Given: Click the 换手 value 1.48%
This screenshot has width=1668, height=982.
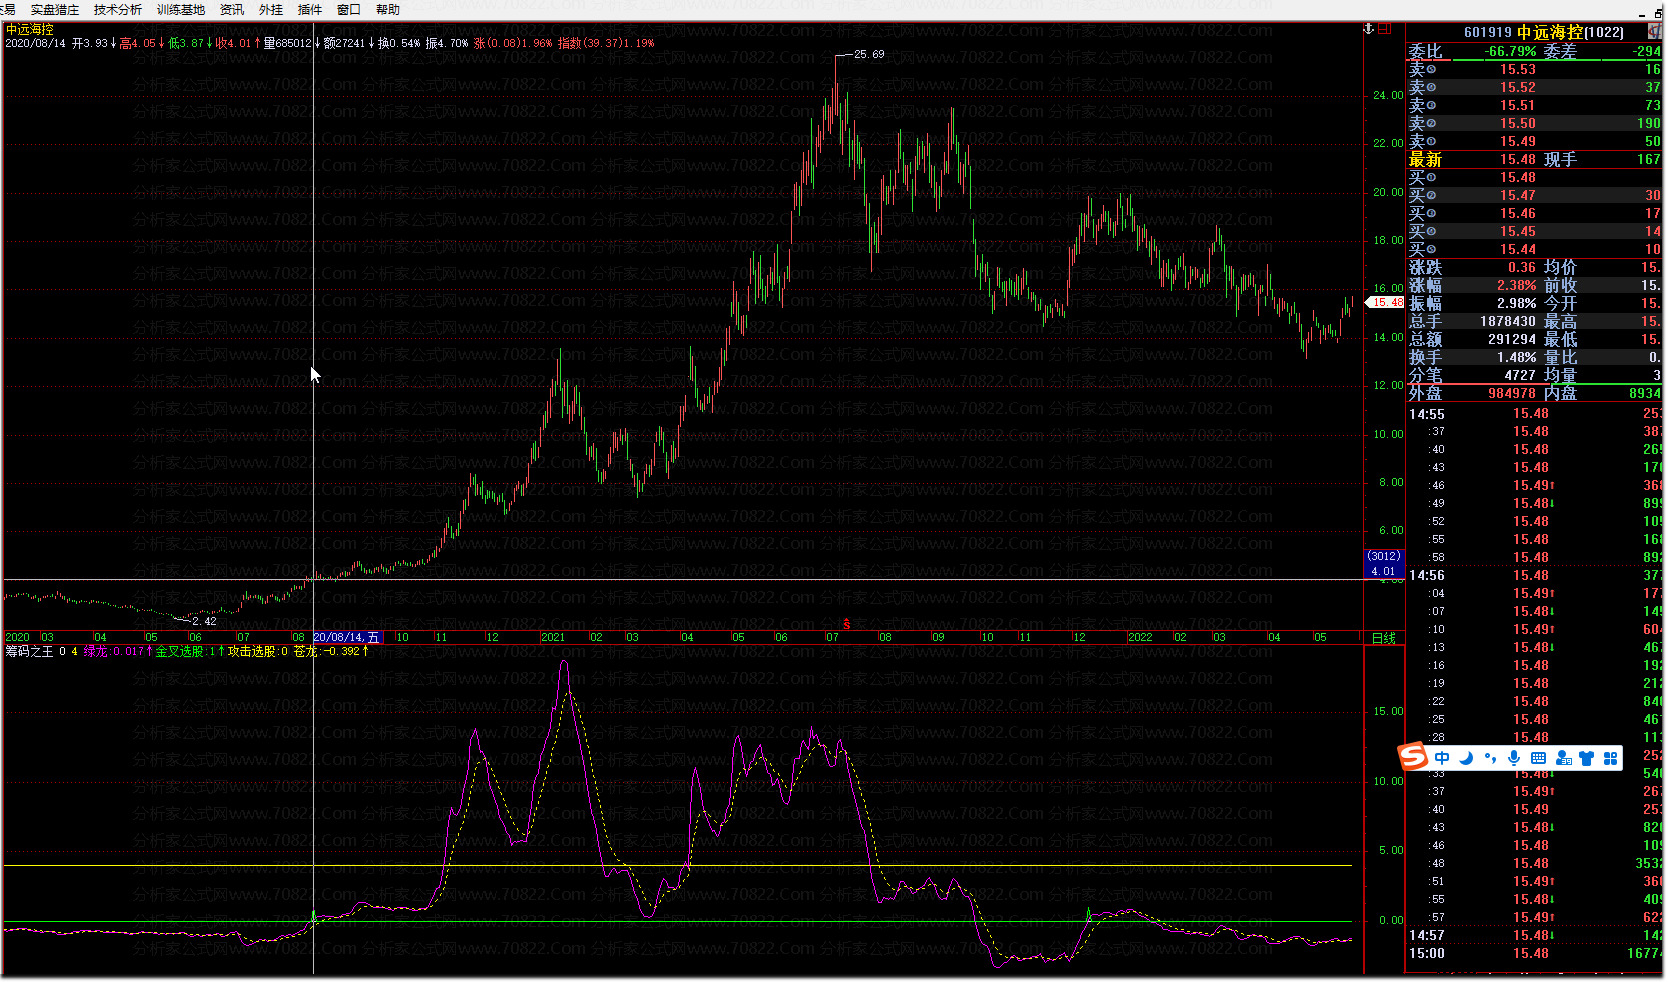Looking at the screenshot, I should (1517, 357).
